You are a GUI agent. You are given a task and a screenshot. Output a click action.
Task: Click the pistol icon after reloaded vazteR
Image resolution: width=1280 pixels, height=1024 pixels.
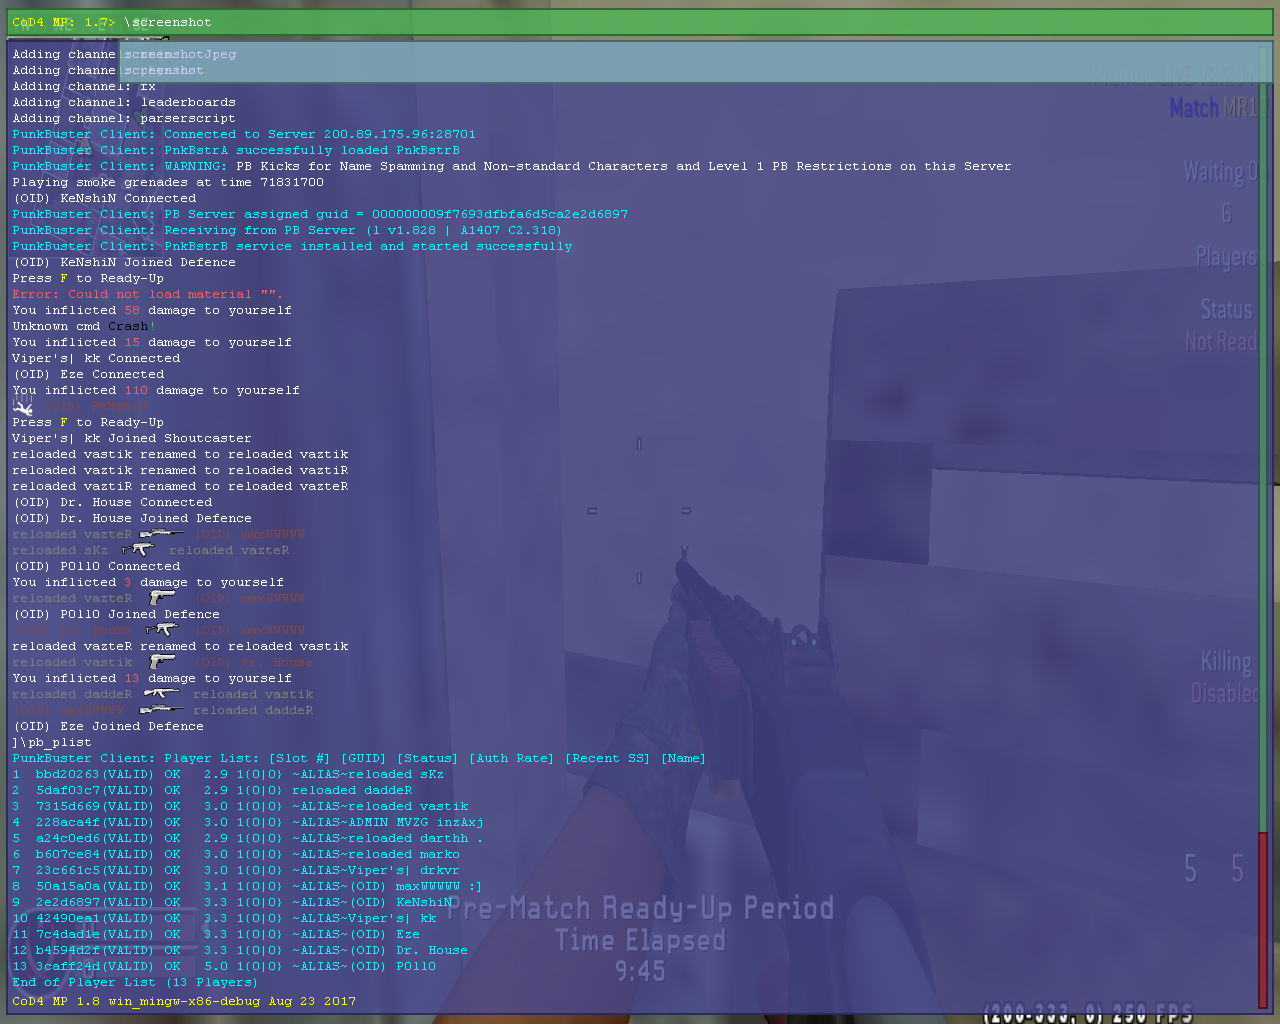pos(162,598)
